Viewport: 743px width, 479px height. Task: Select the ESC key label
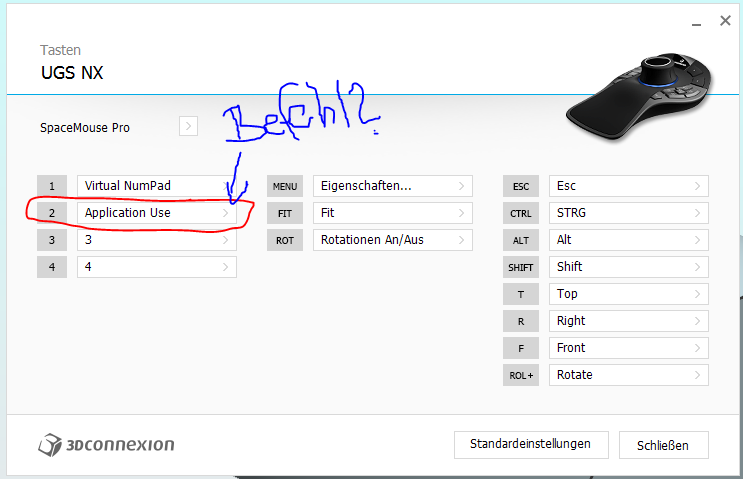[521, 186]
